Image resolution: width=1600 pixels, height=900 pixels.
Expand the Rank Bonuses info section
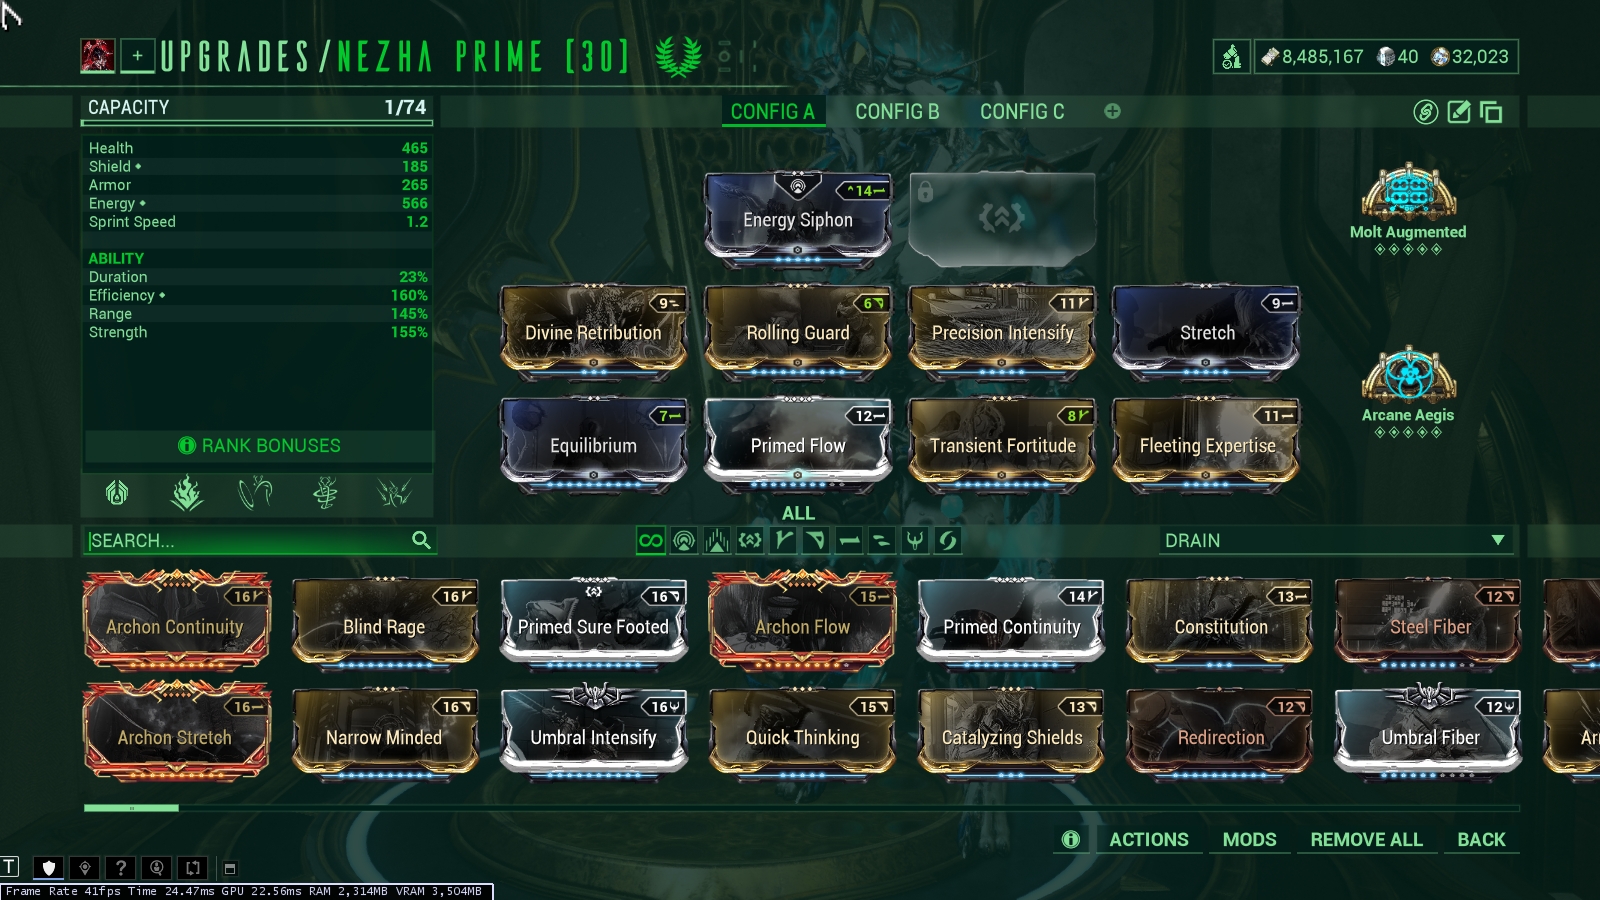click(x=259, y=446)
